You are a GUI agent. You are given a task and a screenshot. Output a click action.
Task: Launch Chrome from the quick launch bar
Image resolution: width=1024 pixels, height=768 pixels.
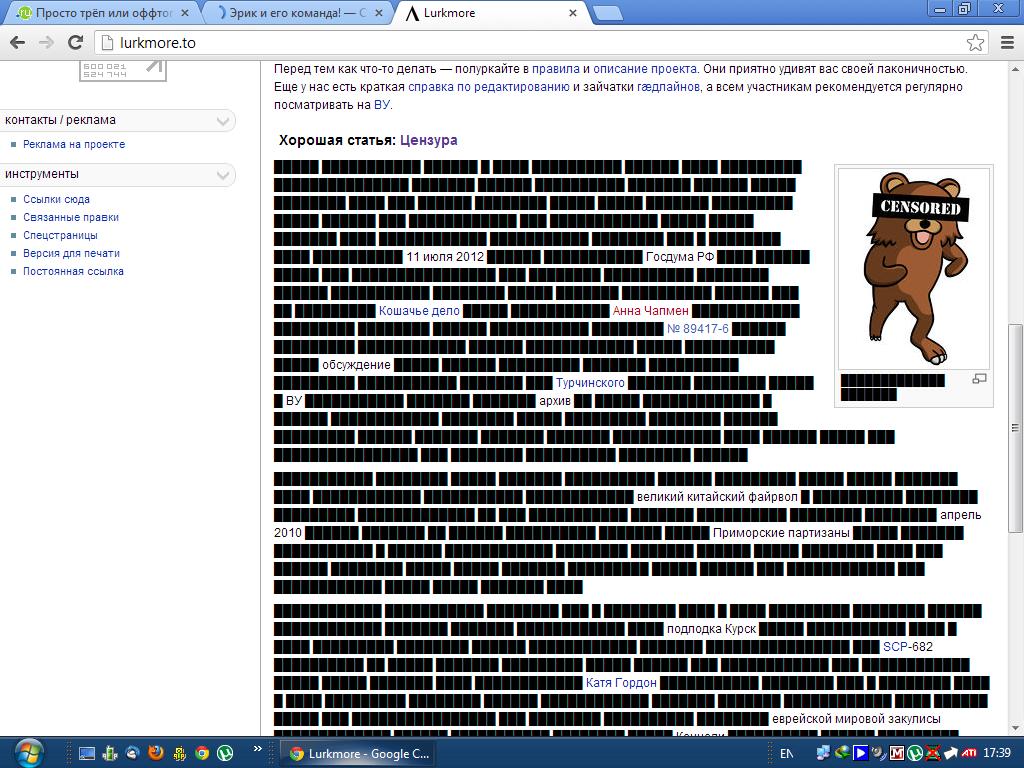pos(202,754)
